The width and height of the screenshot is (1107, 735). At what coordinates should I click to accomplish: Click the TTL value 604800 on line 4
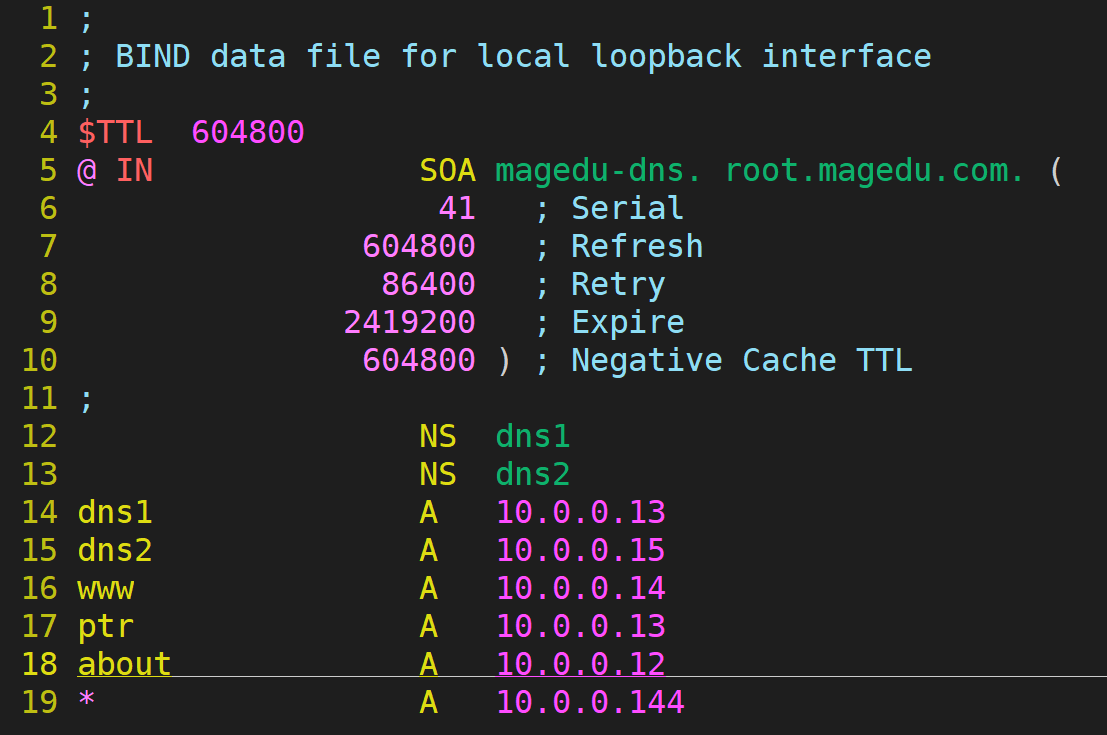tap(248, 132)
